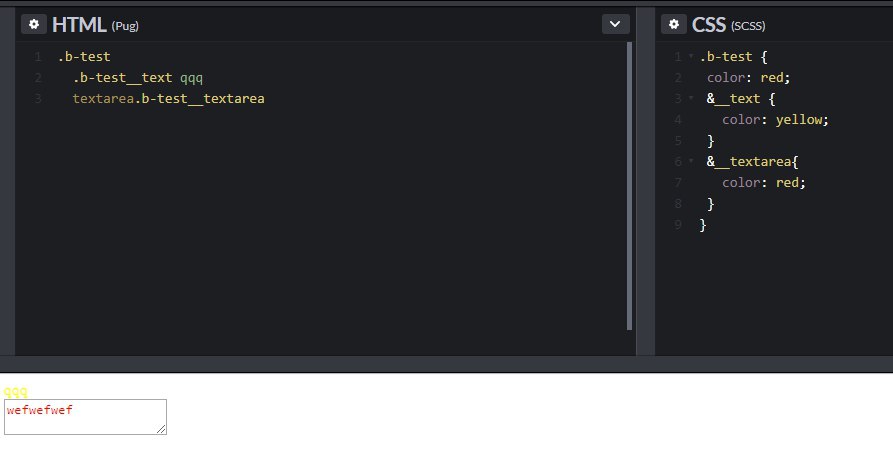Screen dimensions: 893x457
Task: Open CSS editor settings gear
Action: click(674, 25)
